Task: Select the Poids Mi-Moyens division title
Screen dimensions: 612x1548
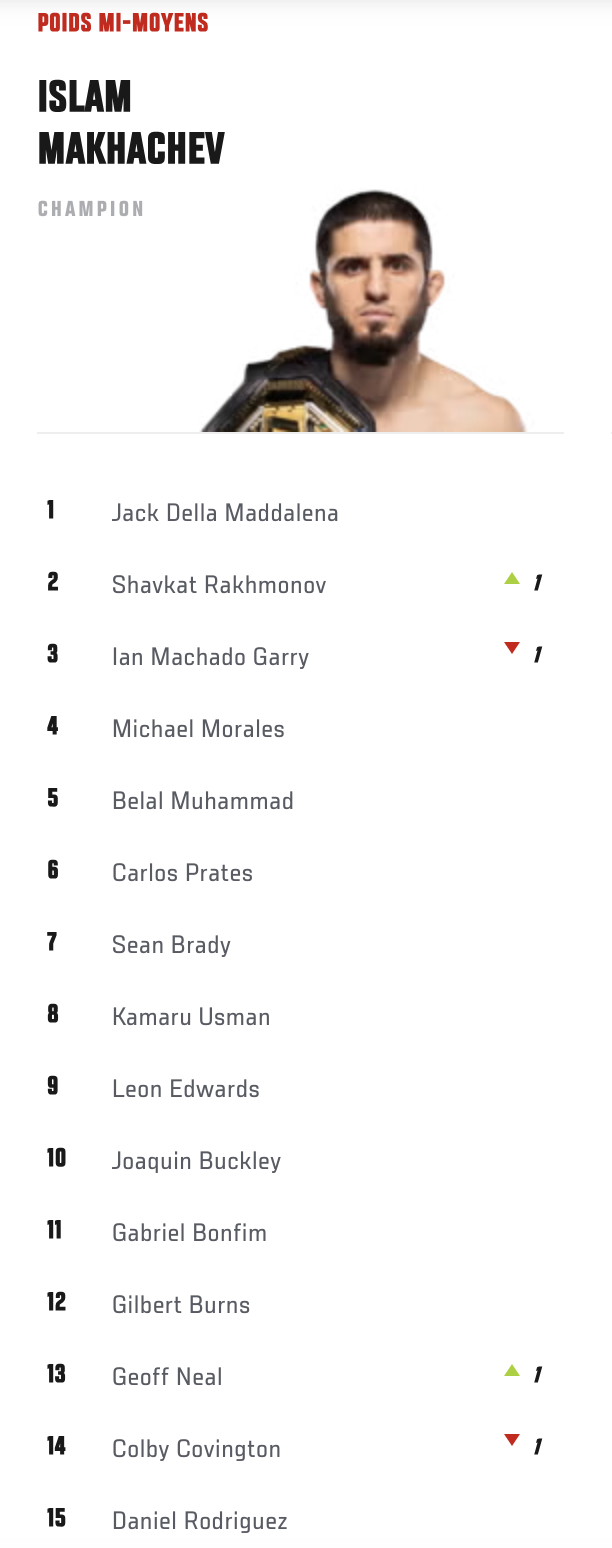Action: coord(123,22)
